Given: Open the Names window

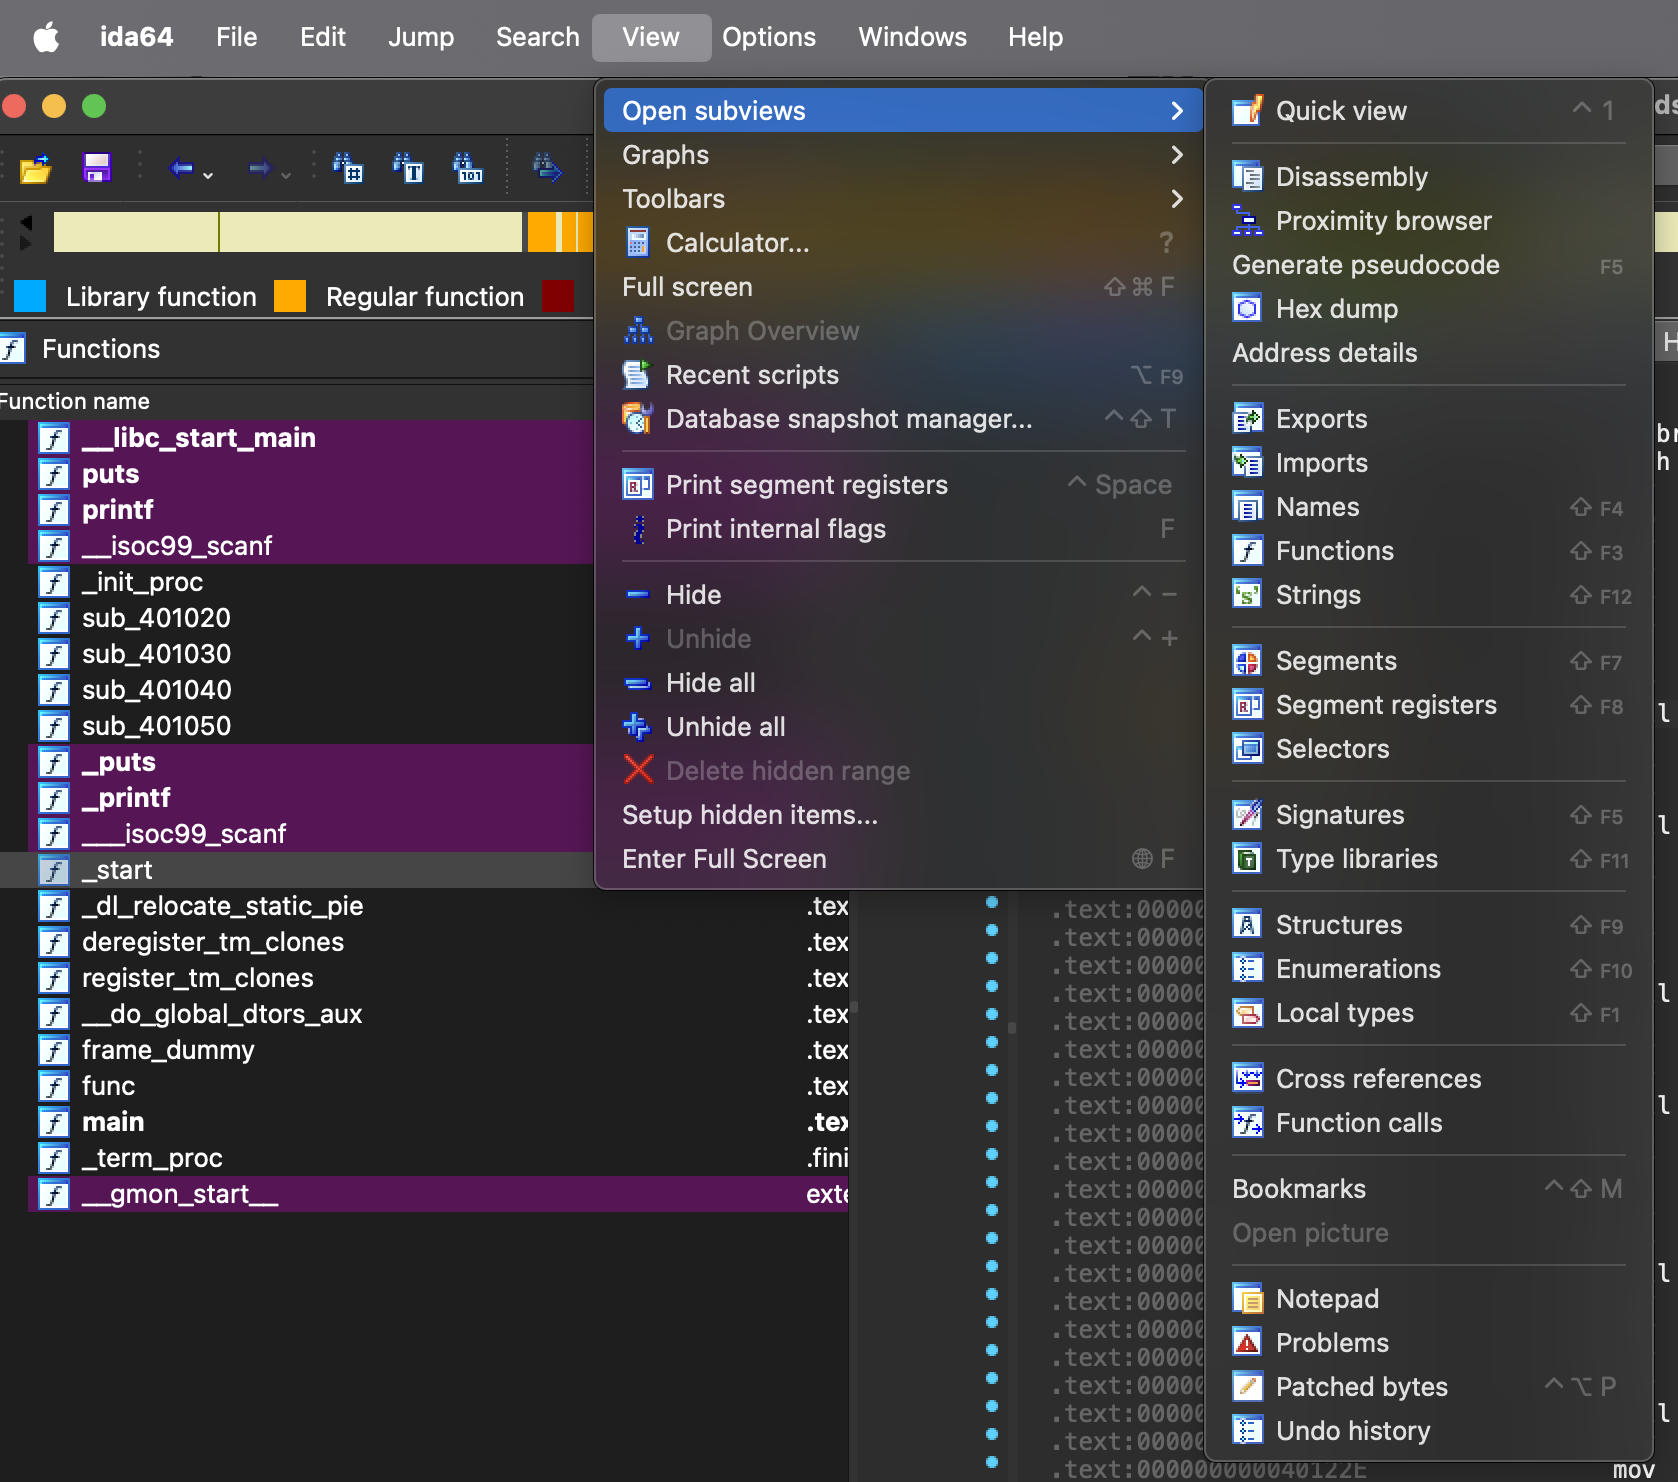Looking at the screenshot, I should pyautogui.click(x=1428, y=507).
